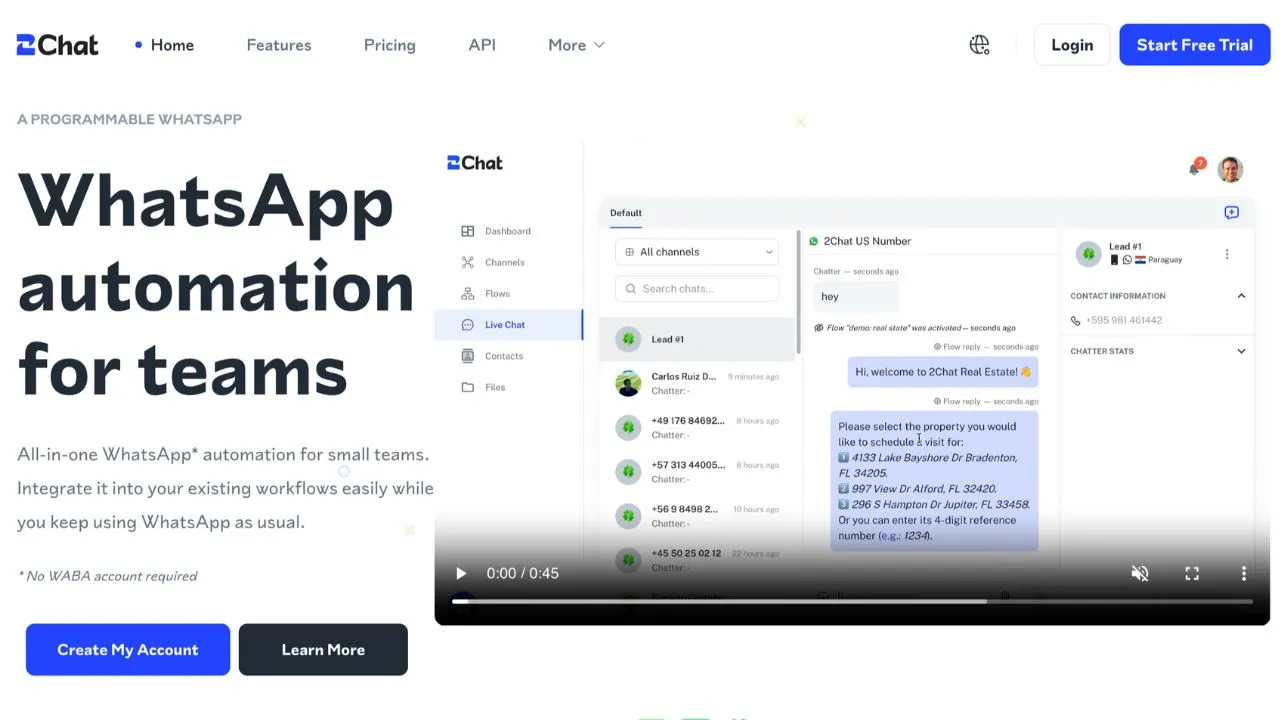
Task: Open the Carlos Ruiz D... conversation
Action: (697, 383)
